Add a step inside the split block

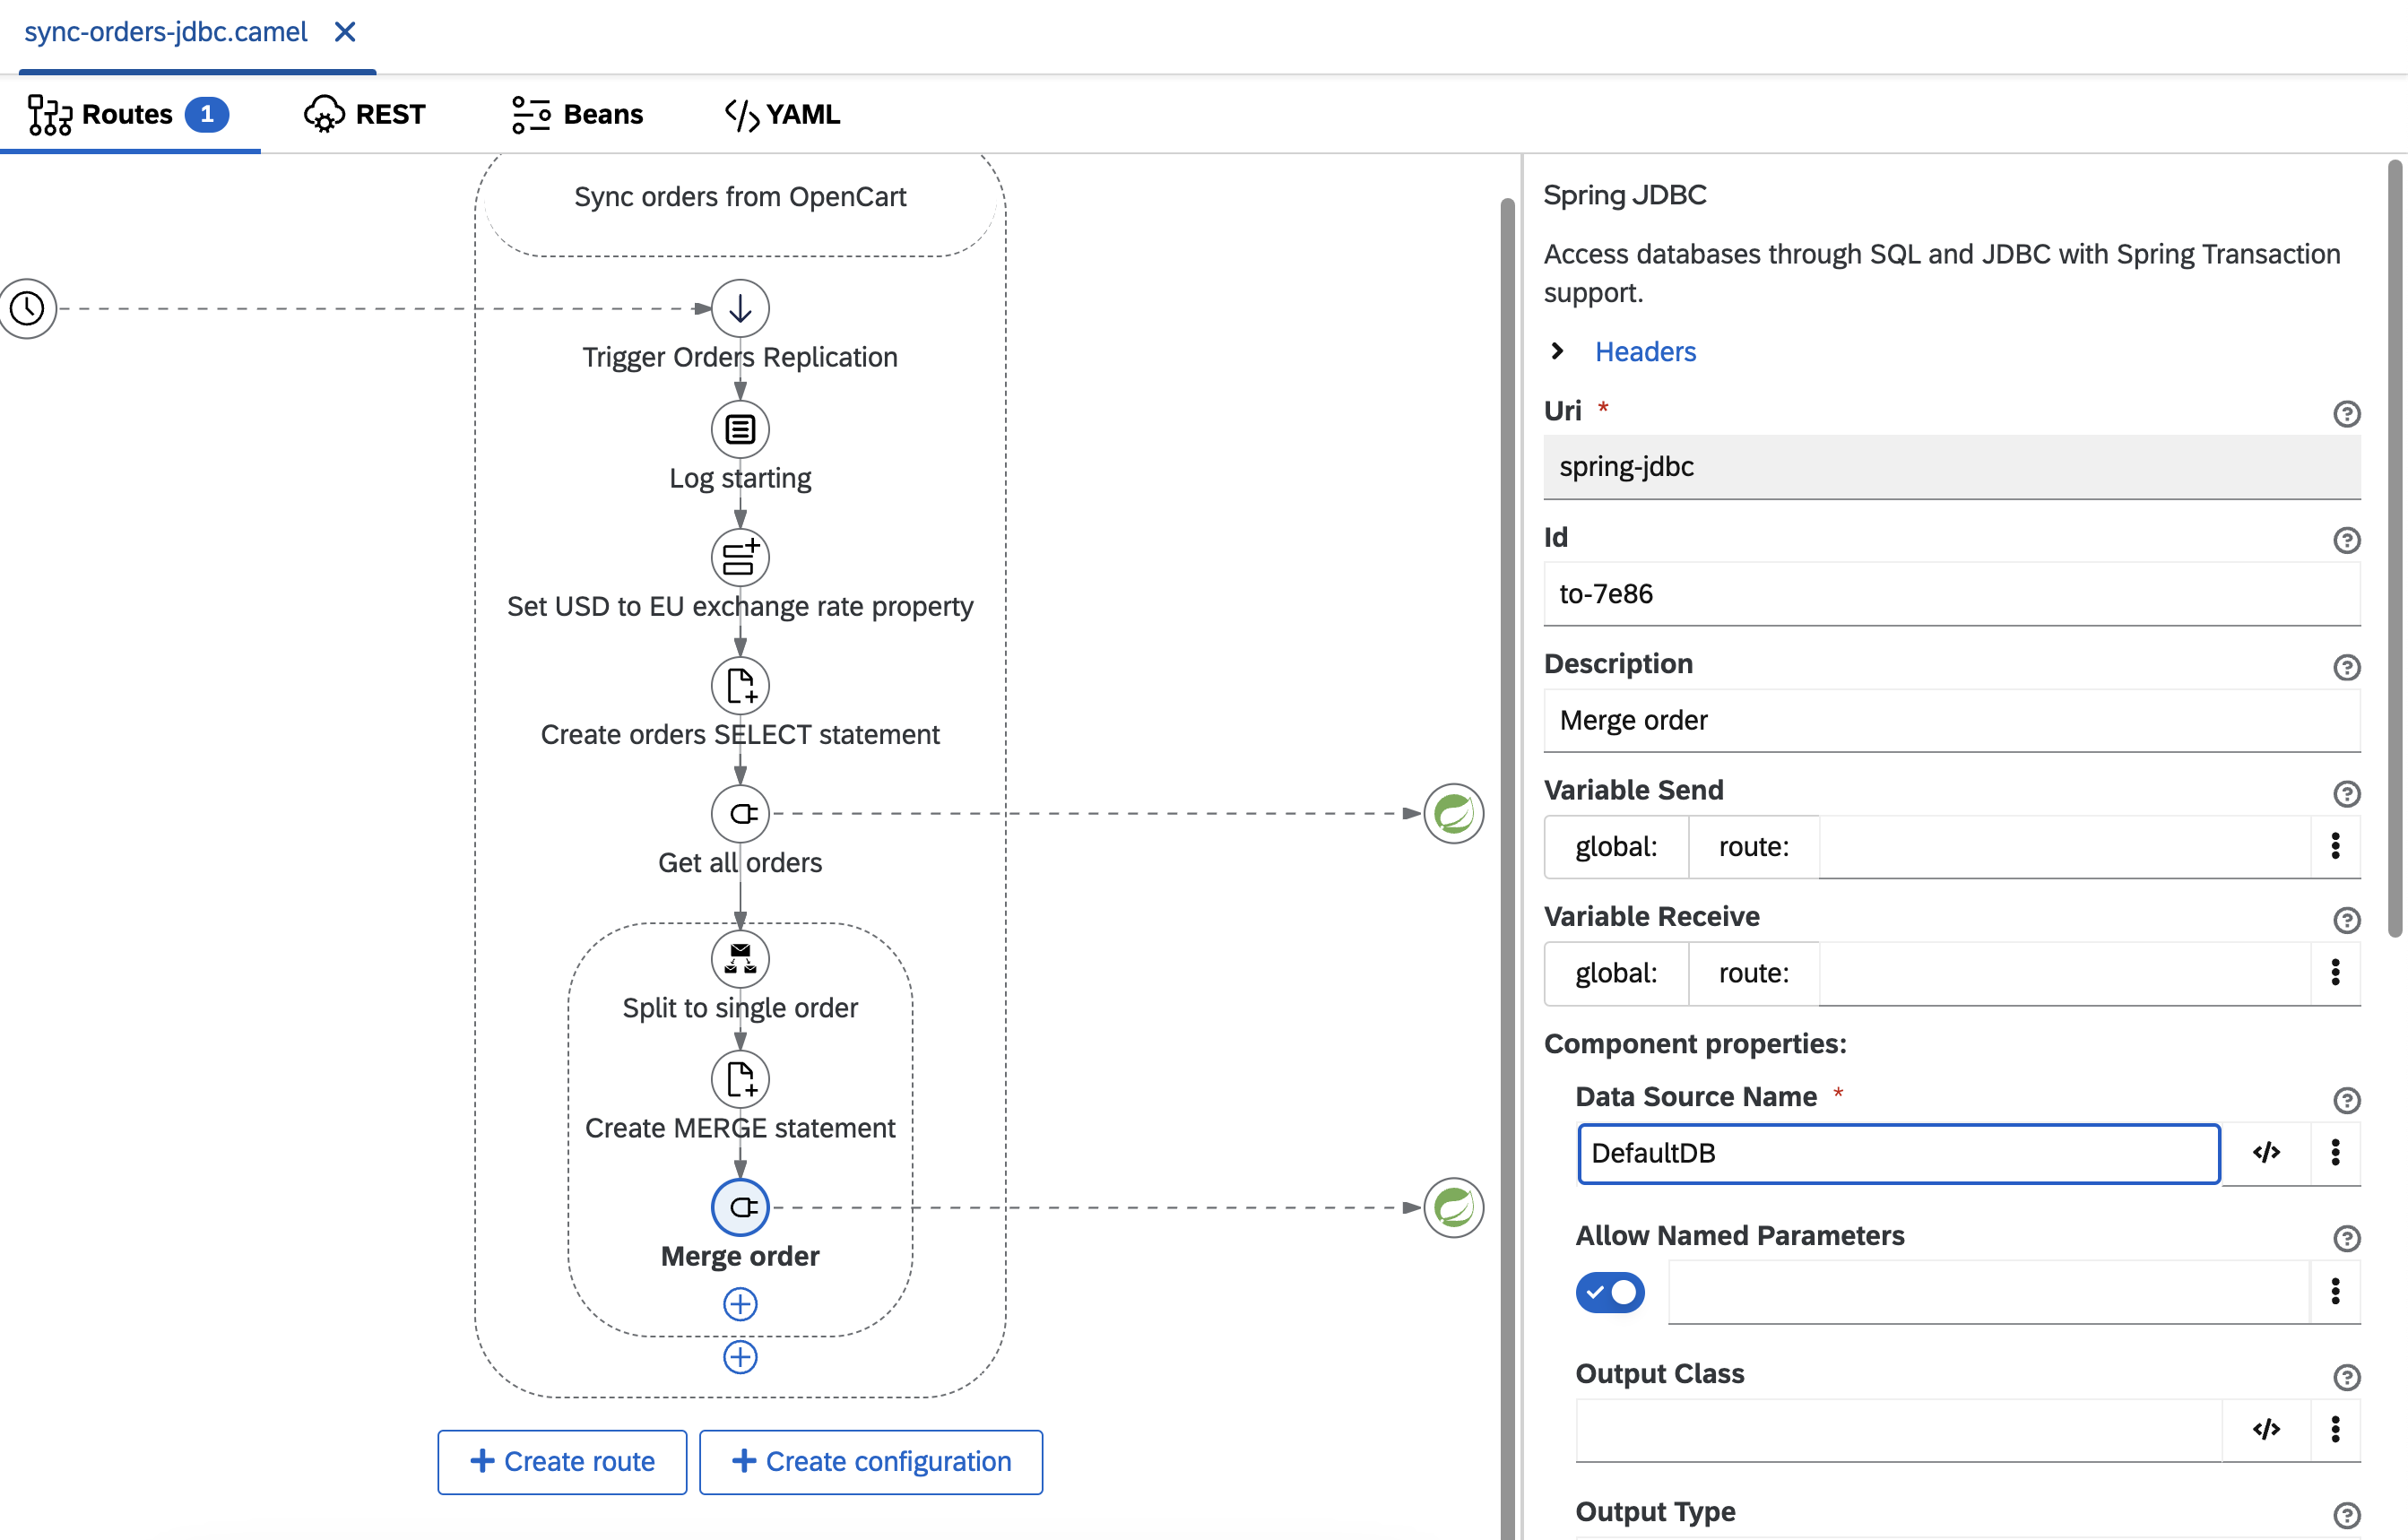pyautogui.click(x=740, y=1304)
